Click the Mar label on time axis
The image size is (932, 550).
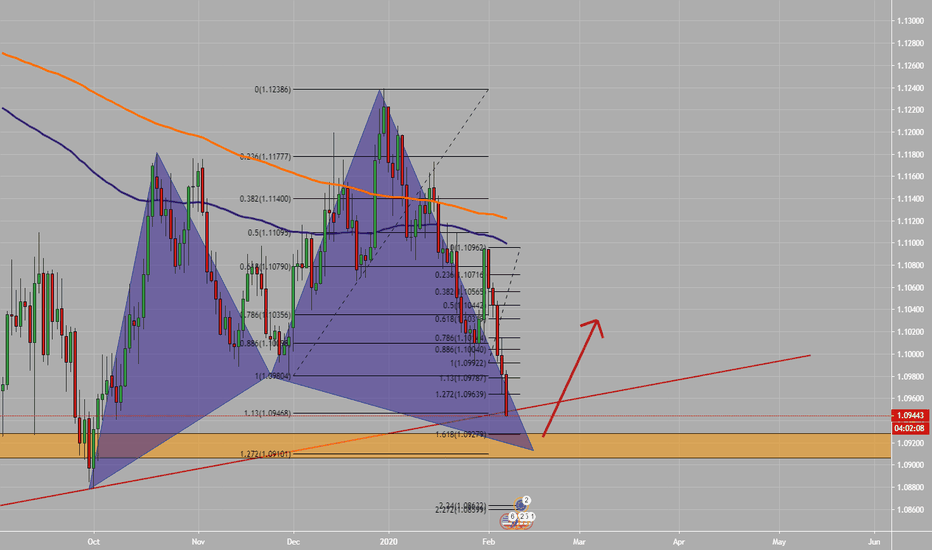(x=579, y=542)
